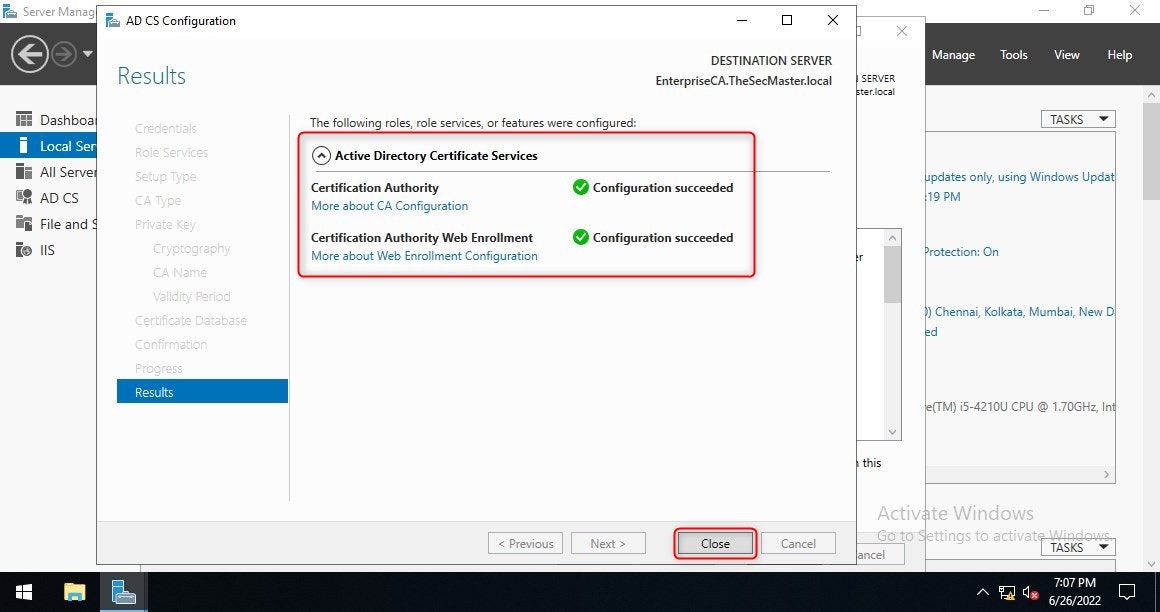Restore down the Server Manager window
Screen dimensions: 1160x612
1089,10
